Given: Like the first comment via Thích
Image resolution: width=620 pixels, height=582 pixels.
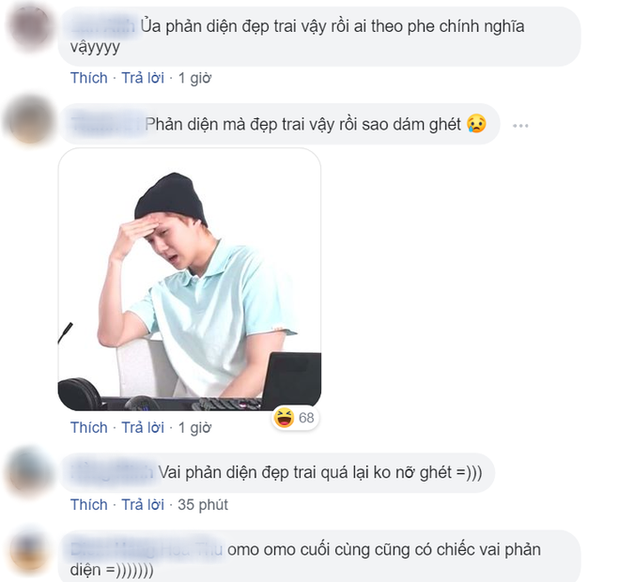Looking at the screenshot, I should (89, 78).
